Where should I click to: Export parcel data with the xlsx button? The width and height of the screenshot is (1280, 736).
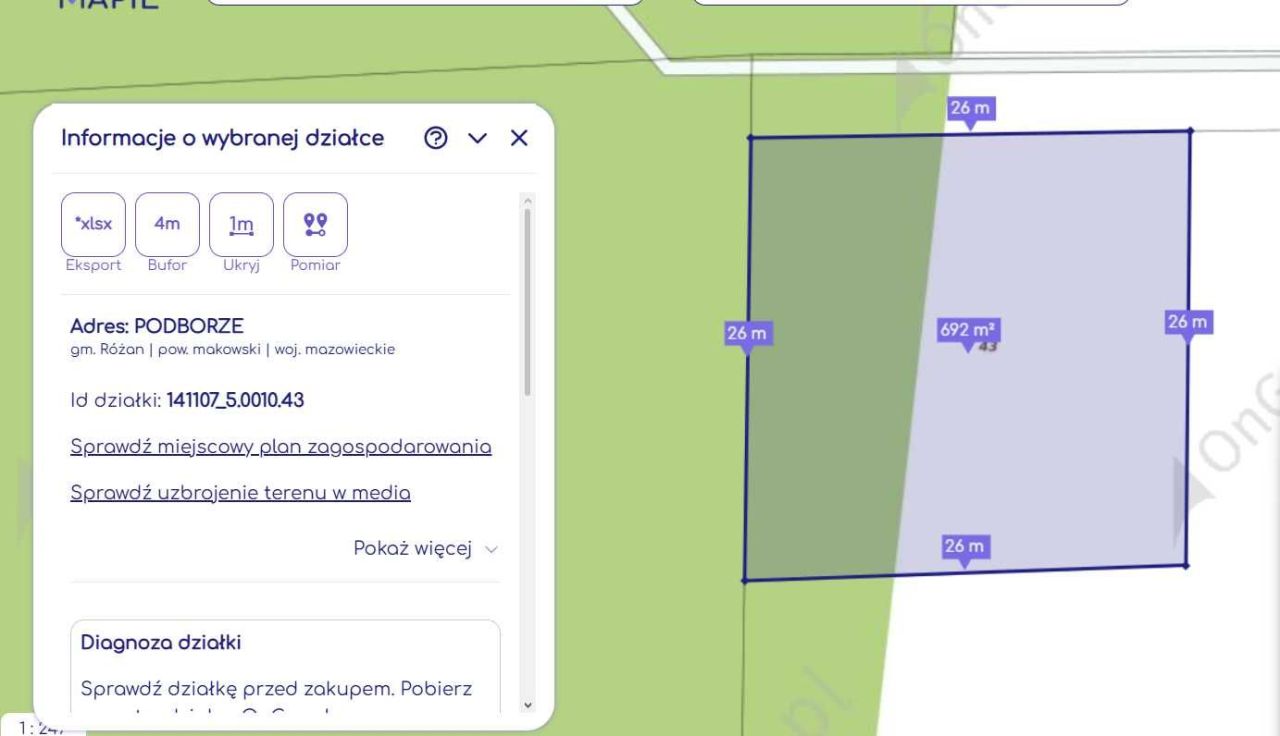(93, 224)
